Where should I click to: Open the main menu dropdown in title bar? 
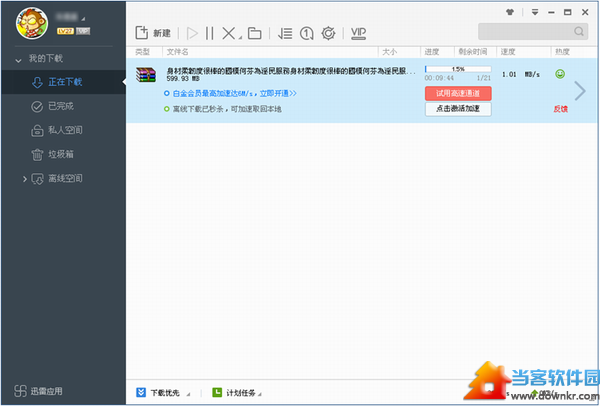point(535,12)
